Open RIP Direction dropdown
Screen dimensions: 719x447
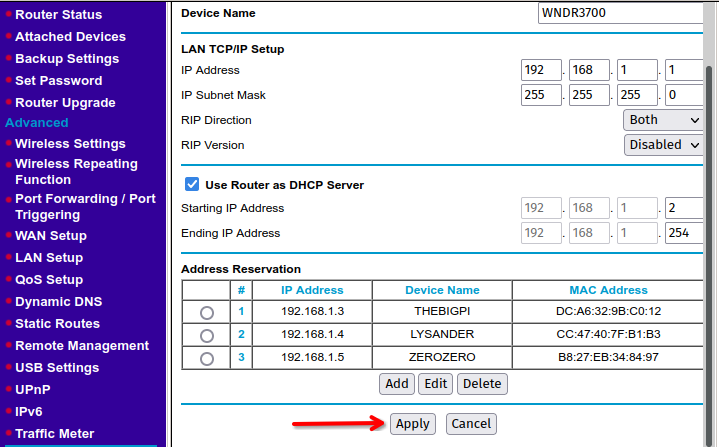coord(663,120)
